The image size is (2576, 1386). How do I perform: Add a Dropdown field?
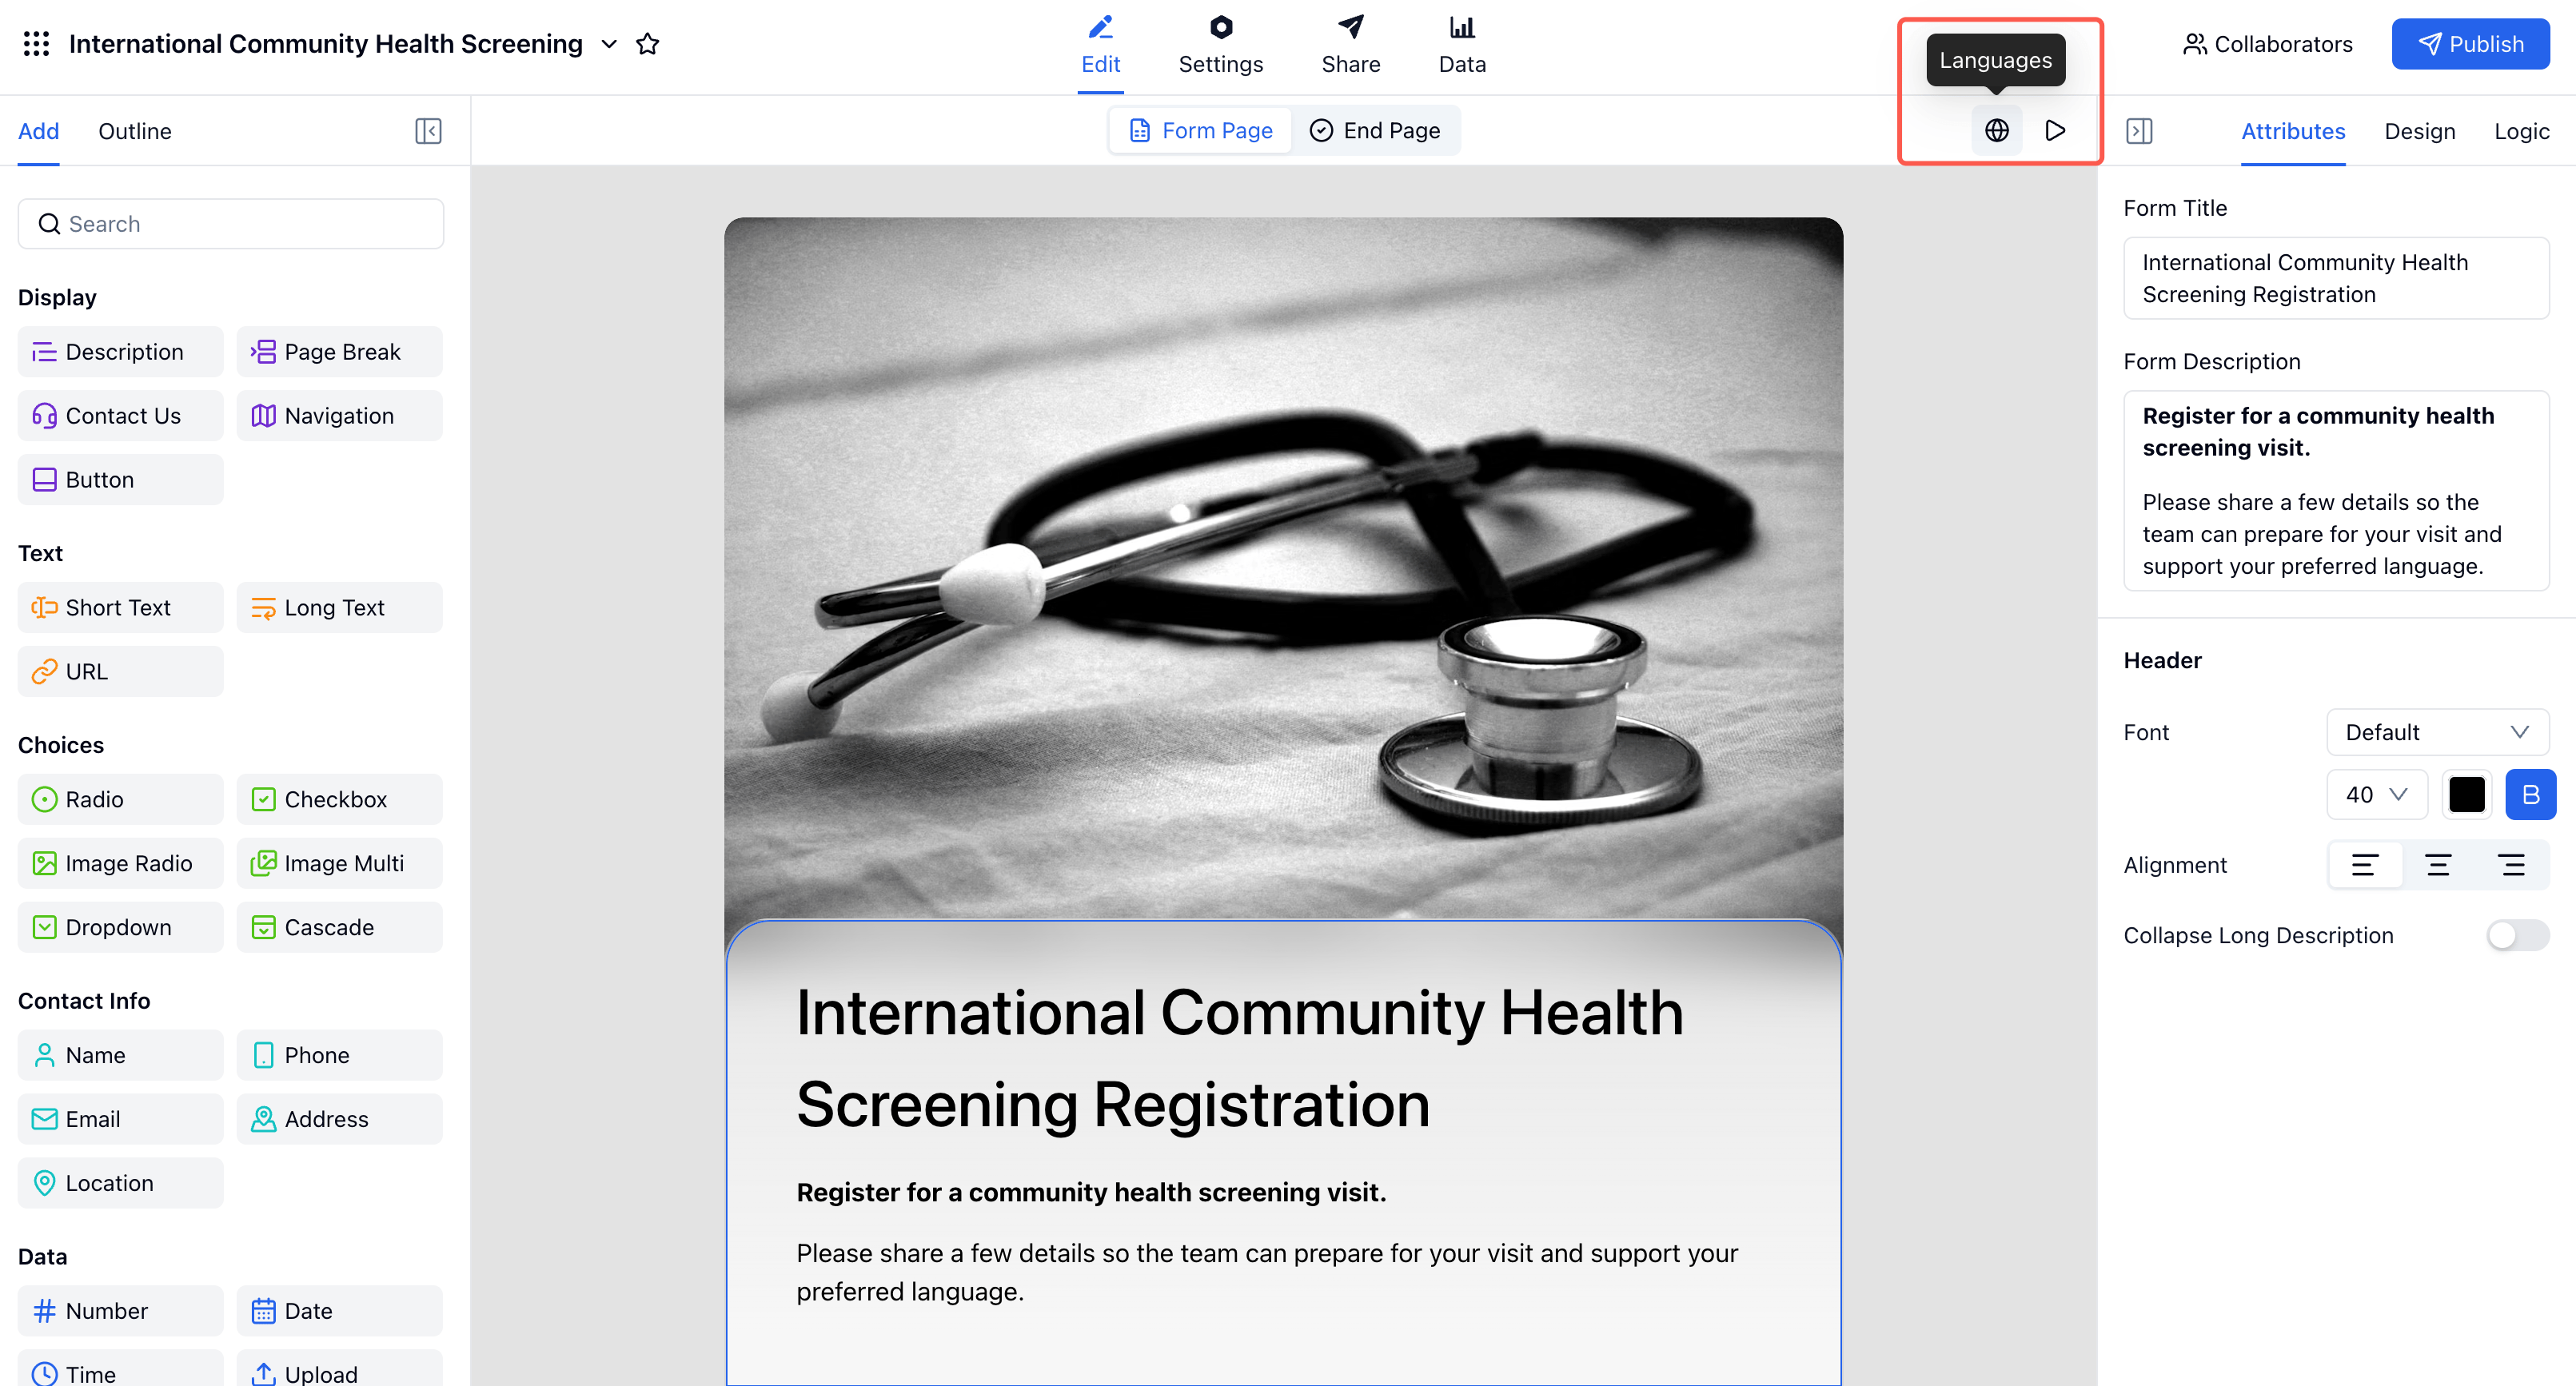pos(120,928)
